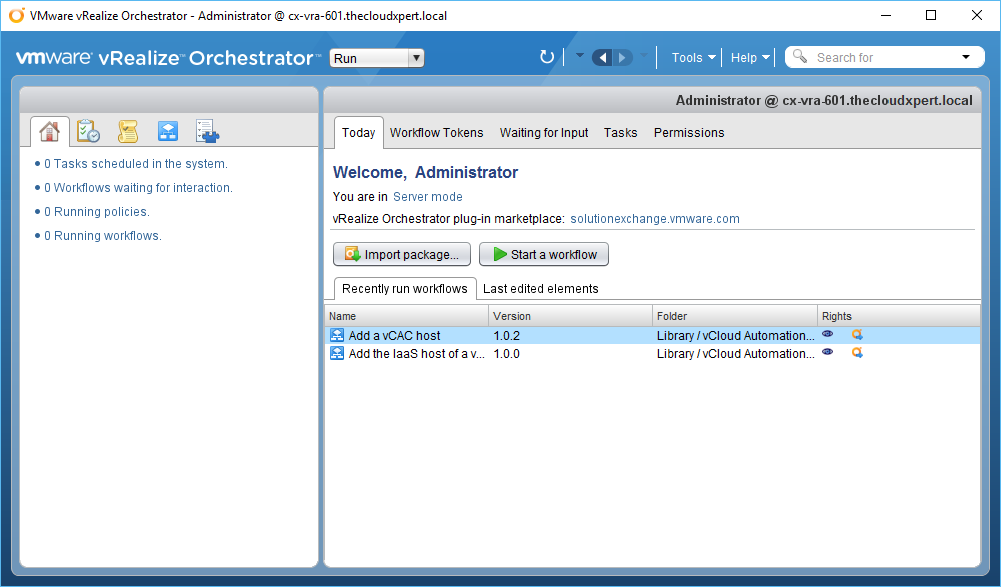The width and height of the screenshot is (1001, 587).
Task: Open the Inventory view puzzle-piece icon
Action: tap(208, 131)
